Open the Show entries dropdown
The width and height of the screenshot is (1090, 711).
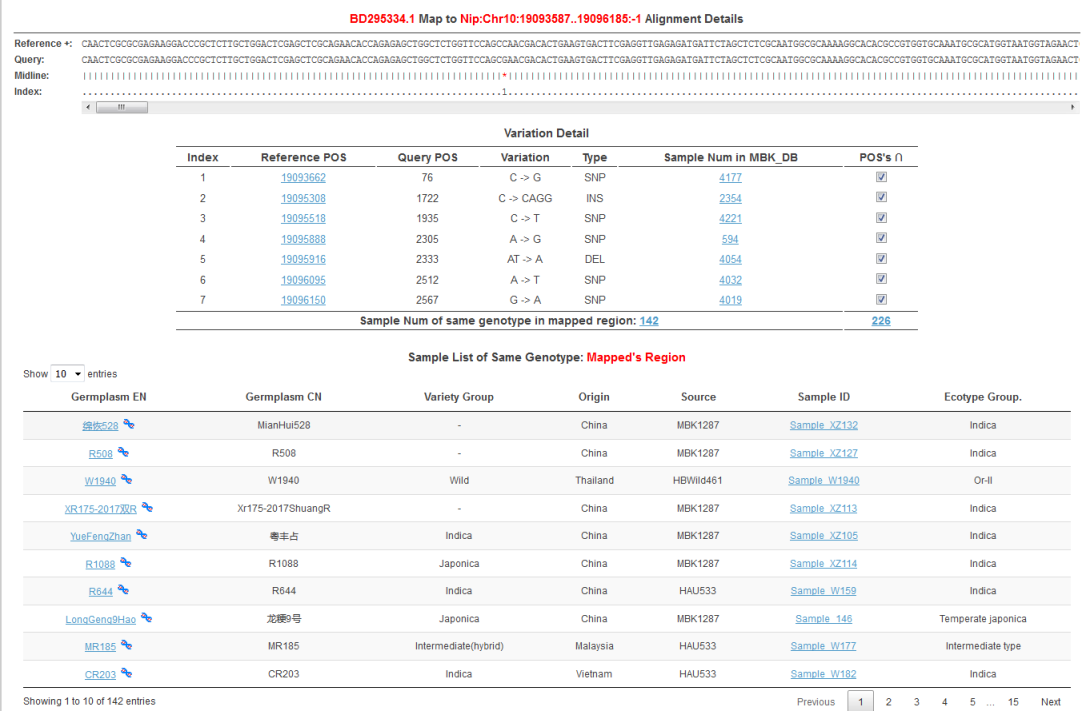point(67,374)
